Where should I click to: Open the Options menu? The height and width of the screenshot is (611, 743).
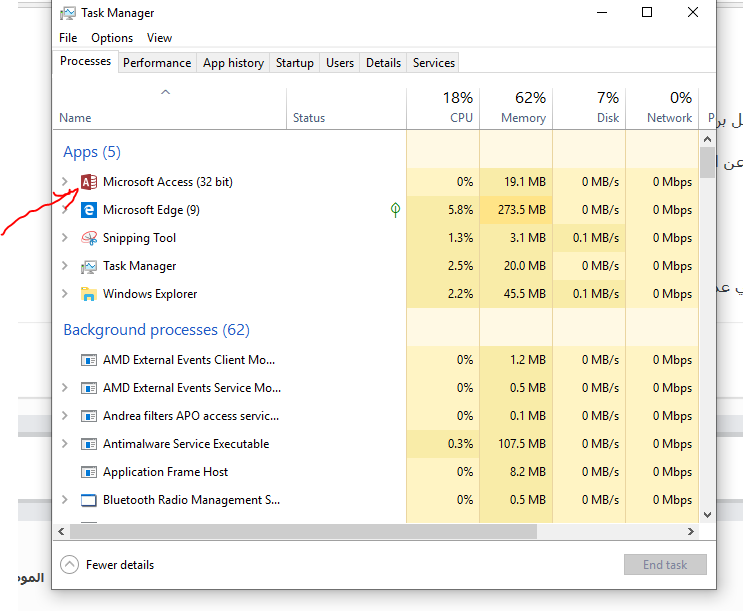pos(112,38)
